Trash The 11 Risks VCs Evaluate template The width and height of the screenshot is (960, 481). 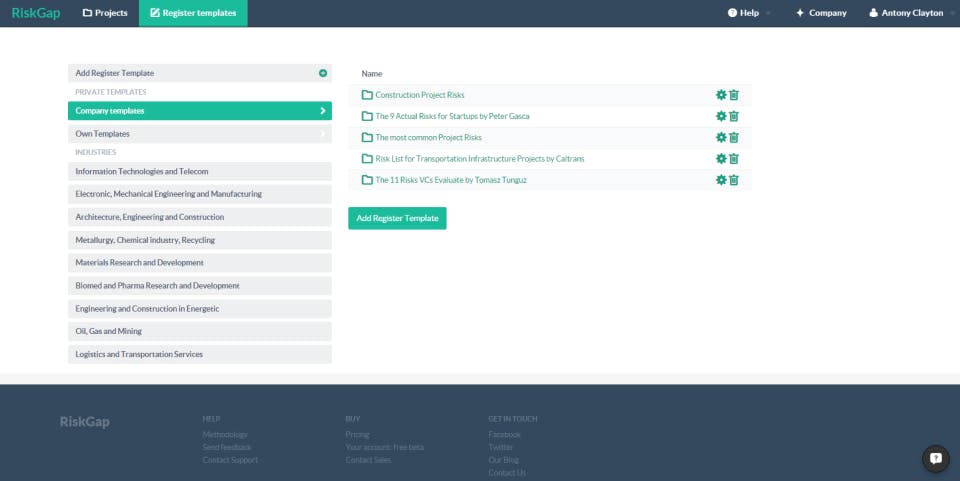click(x=733, y=180)
